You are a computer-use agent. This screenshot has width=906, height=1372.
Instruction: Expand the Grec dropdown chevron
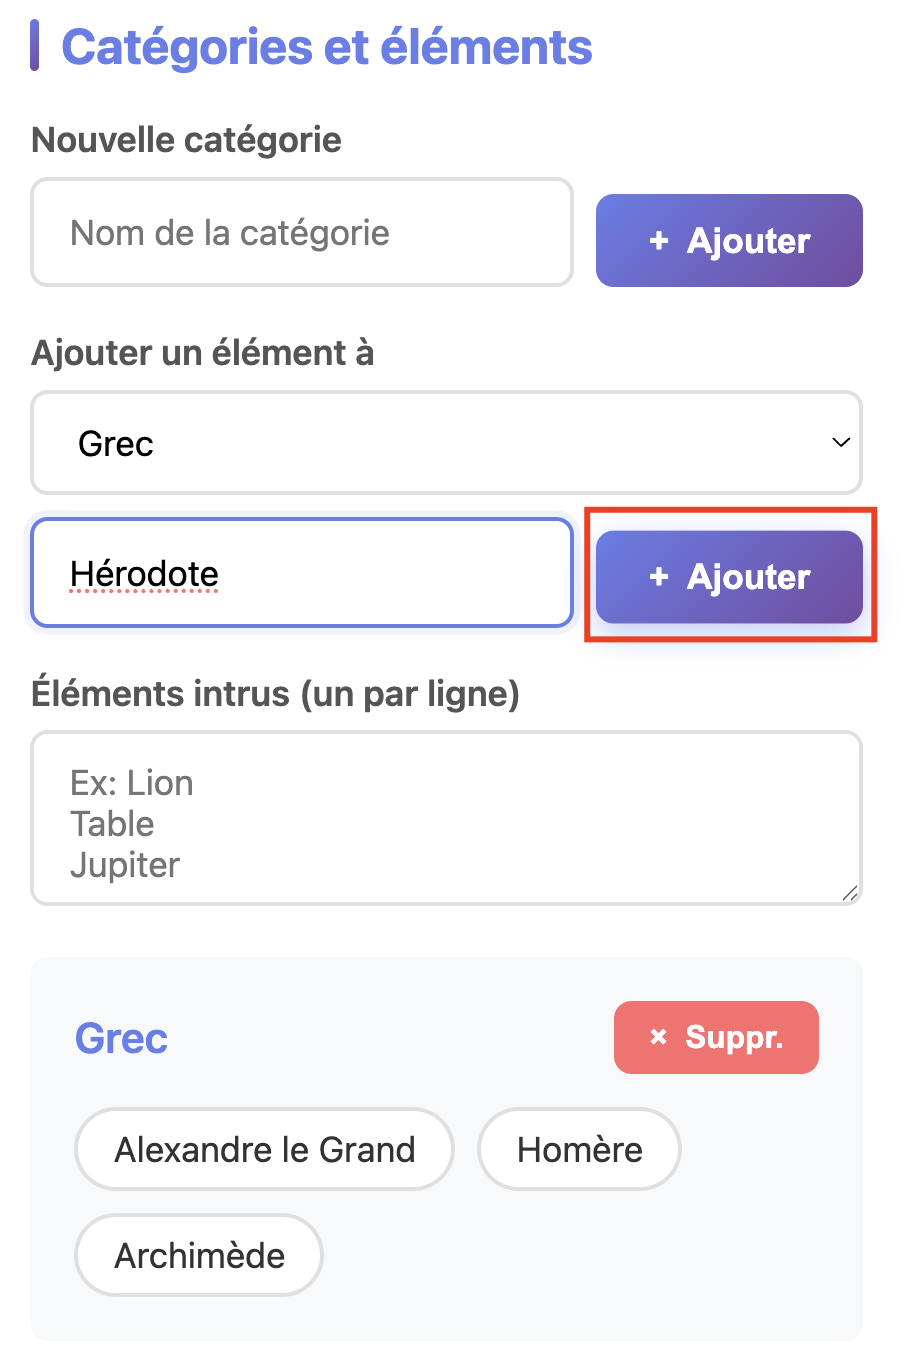coord(841,442)
